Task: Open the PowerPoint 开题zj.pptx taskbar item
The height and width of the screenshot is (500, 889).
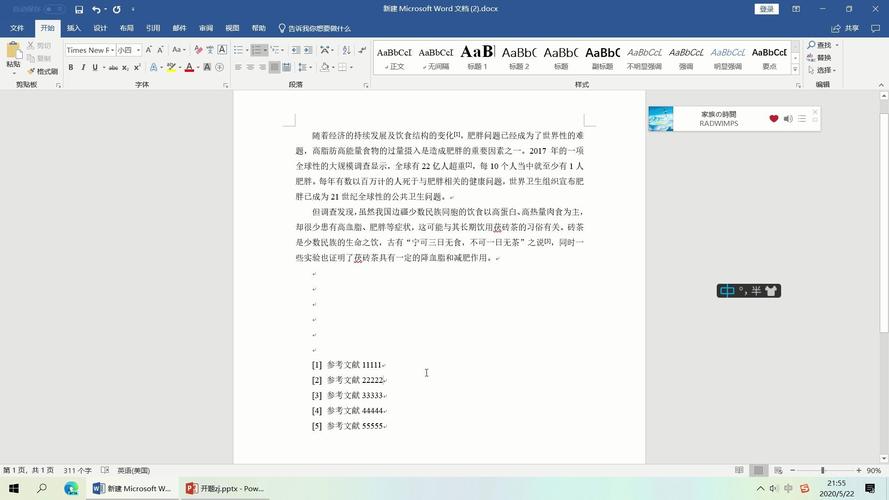Action: [226, 488]
